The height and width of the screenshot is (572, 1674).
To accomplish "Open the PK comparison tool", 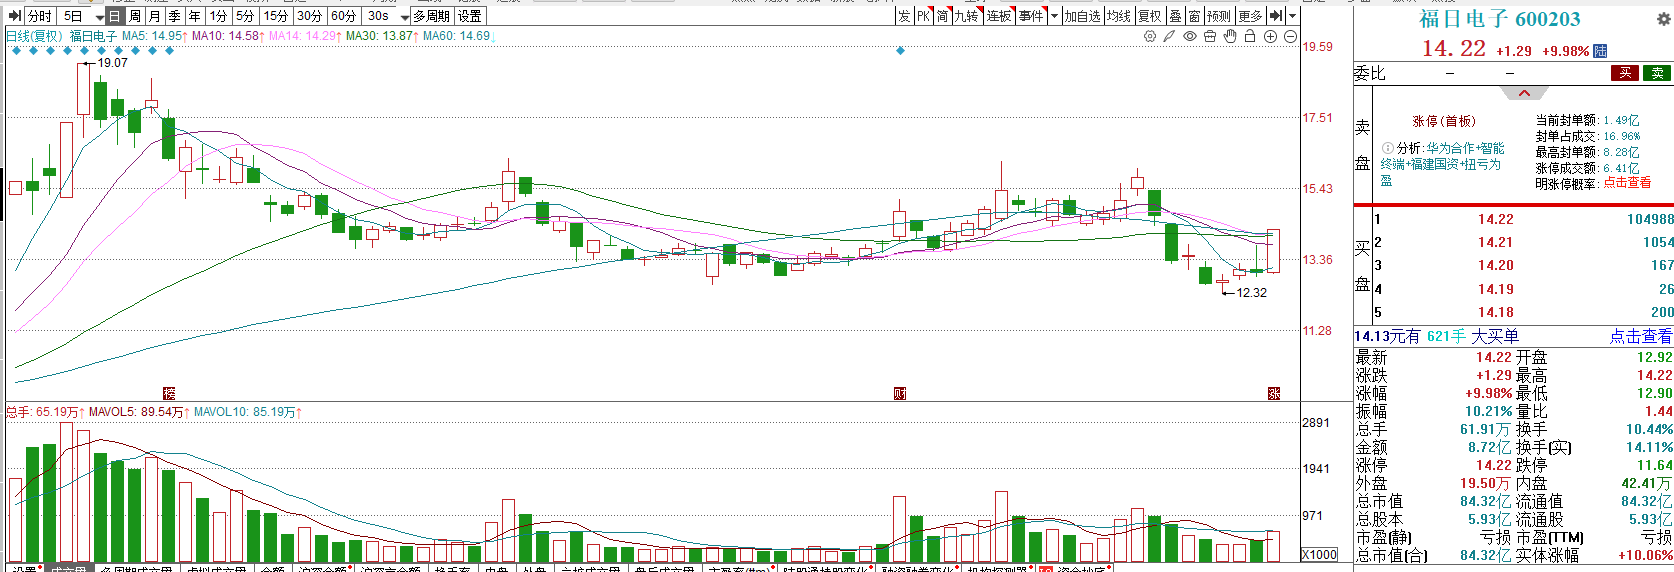I will (923, 16).
